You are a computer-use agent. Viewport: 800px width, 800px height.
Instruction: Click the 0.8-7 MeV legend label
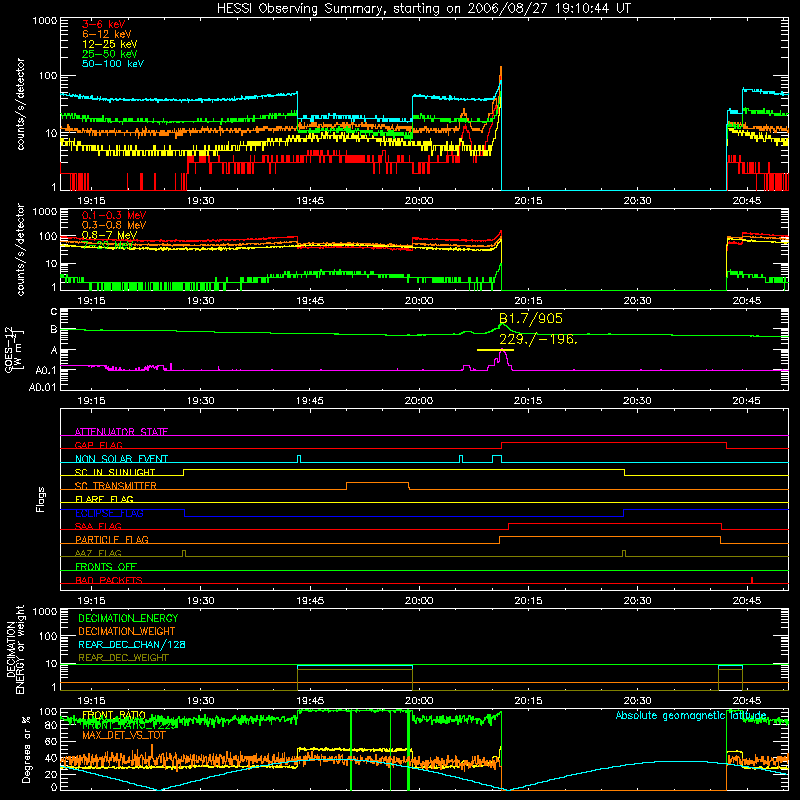click(x=109, y=235)
